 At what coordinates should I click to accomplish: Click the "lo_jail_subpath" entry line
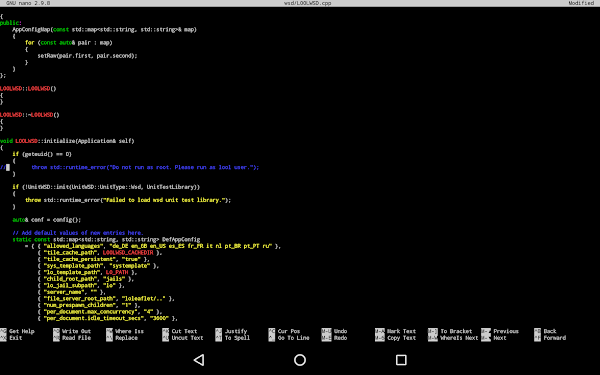point(81,285)
